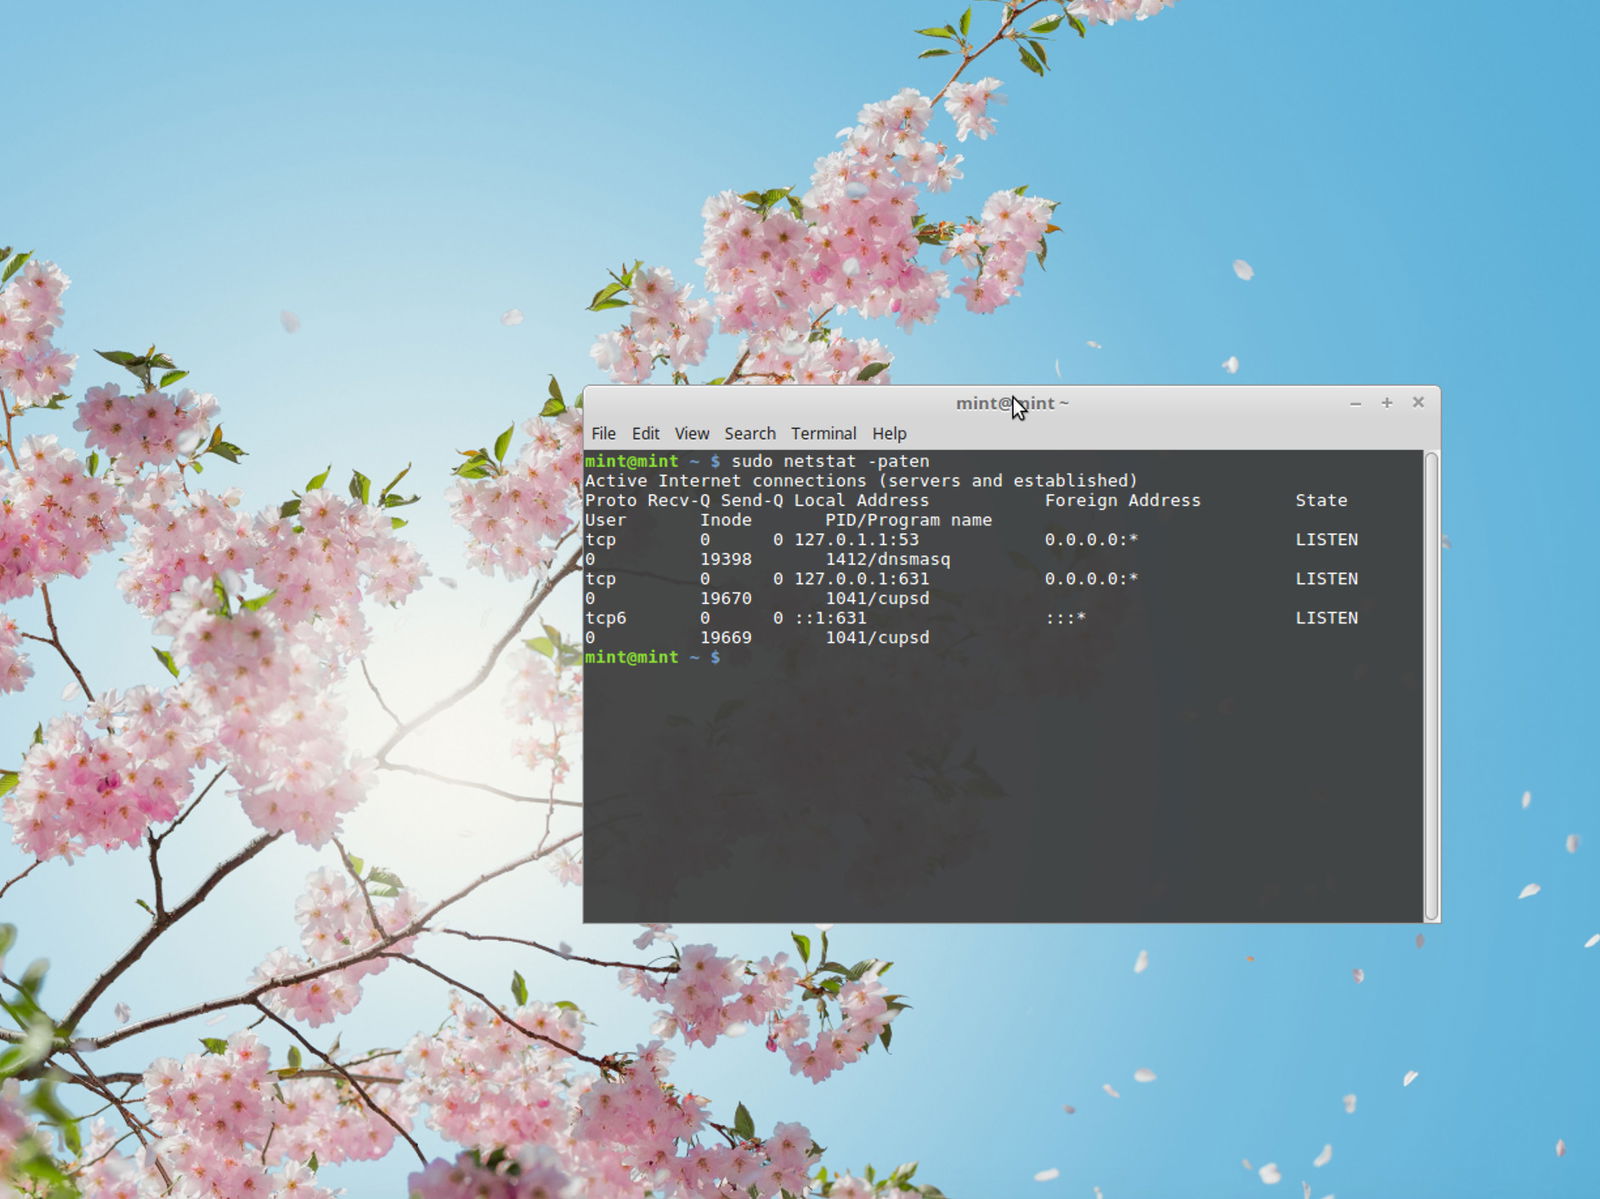Open the Terminal menu
Image resolution: width=1600 pixels, height=1199 pixels.
pyautogui.click(x=823, y=433)
